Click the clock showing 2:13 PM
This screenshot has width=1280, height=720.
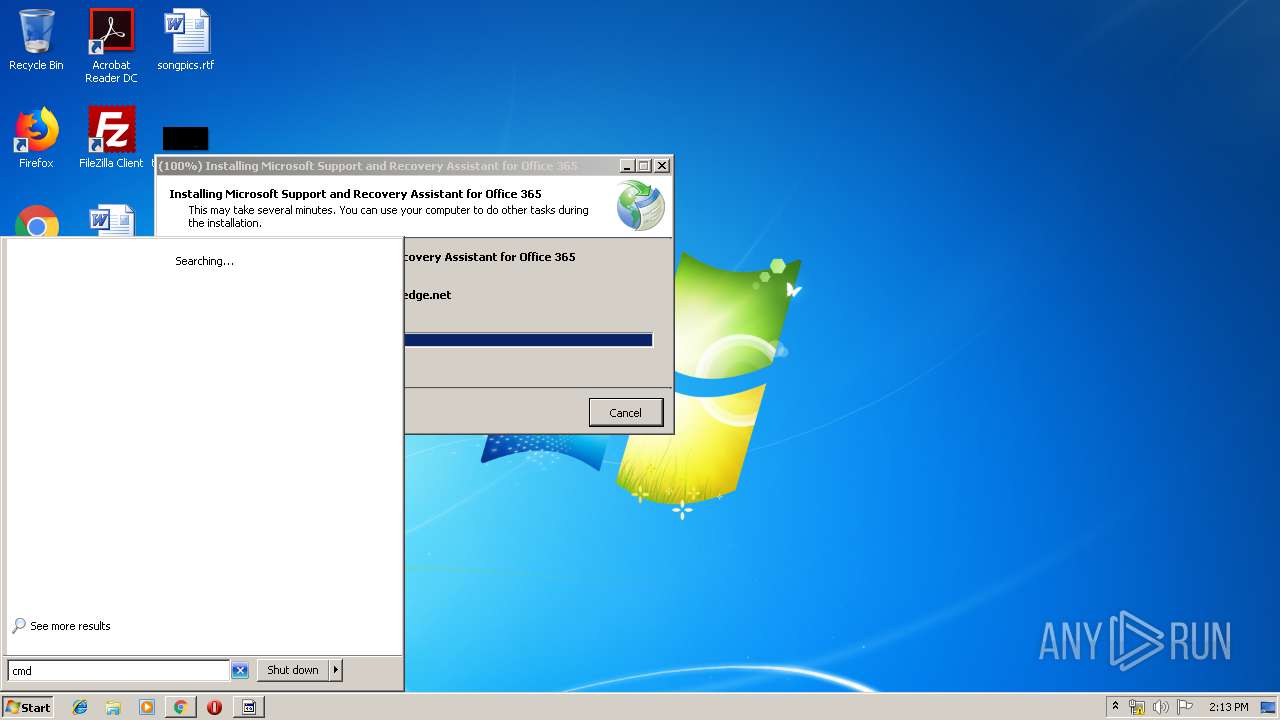click(x=1228, y=707)
